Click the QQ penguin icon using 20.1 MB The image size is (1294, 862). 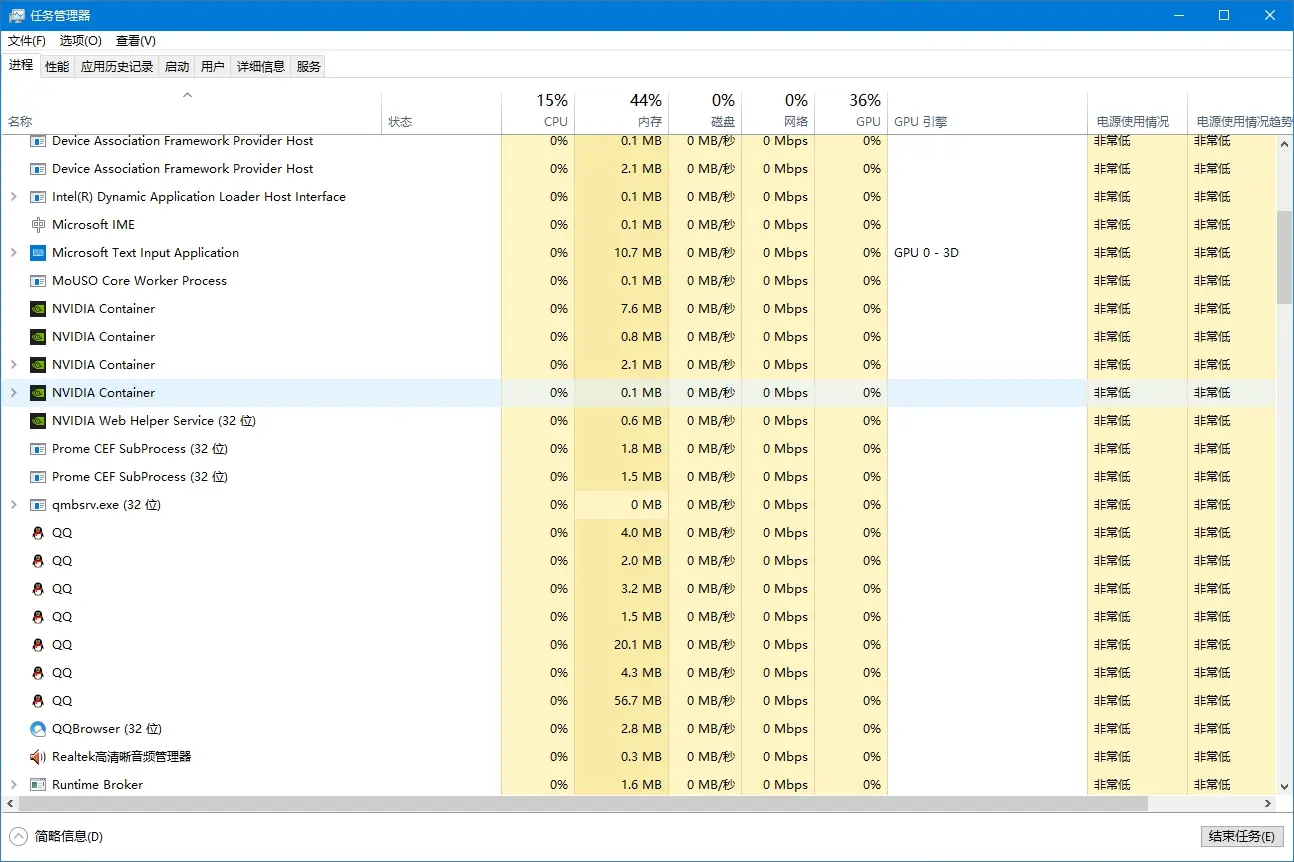38,645
